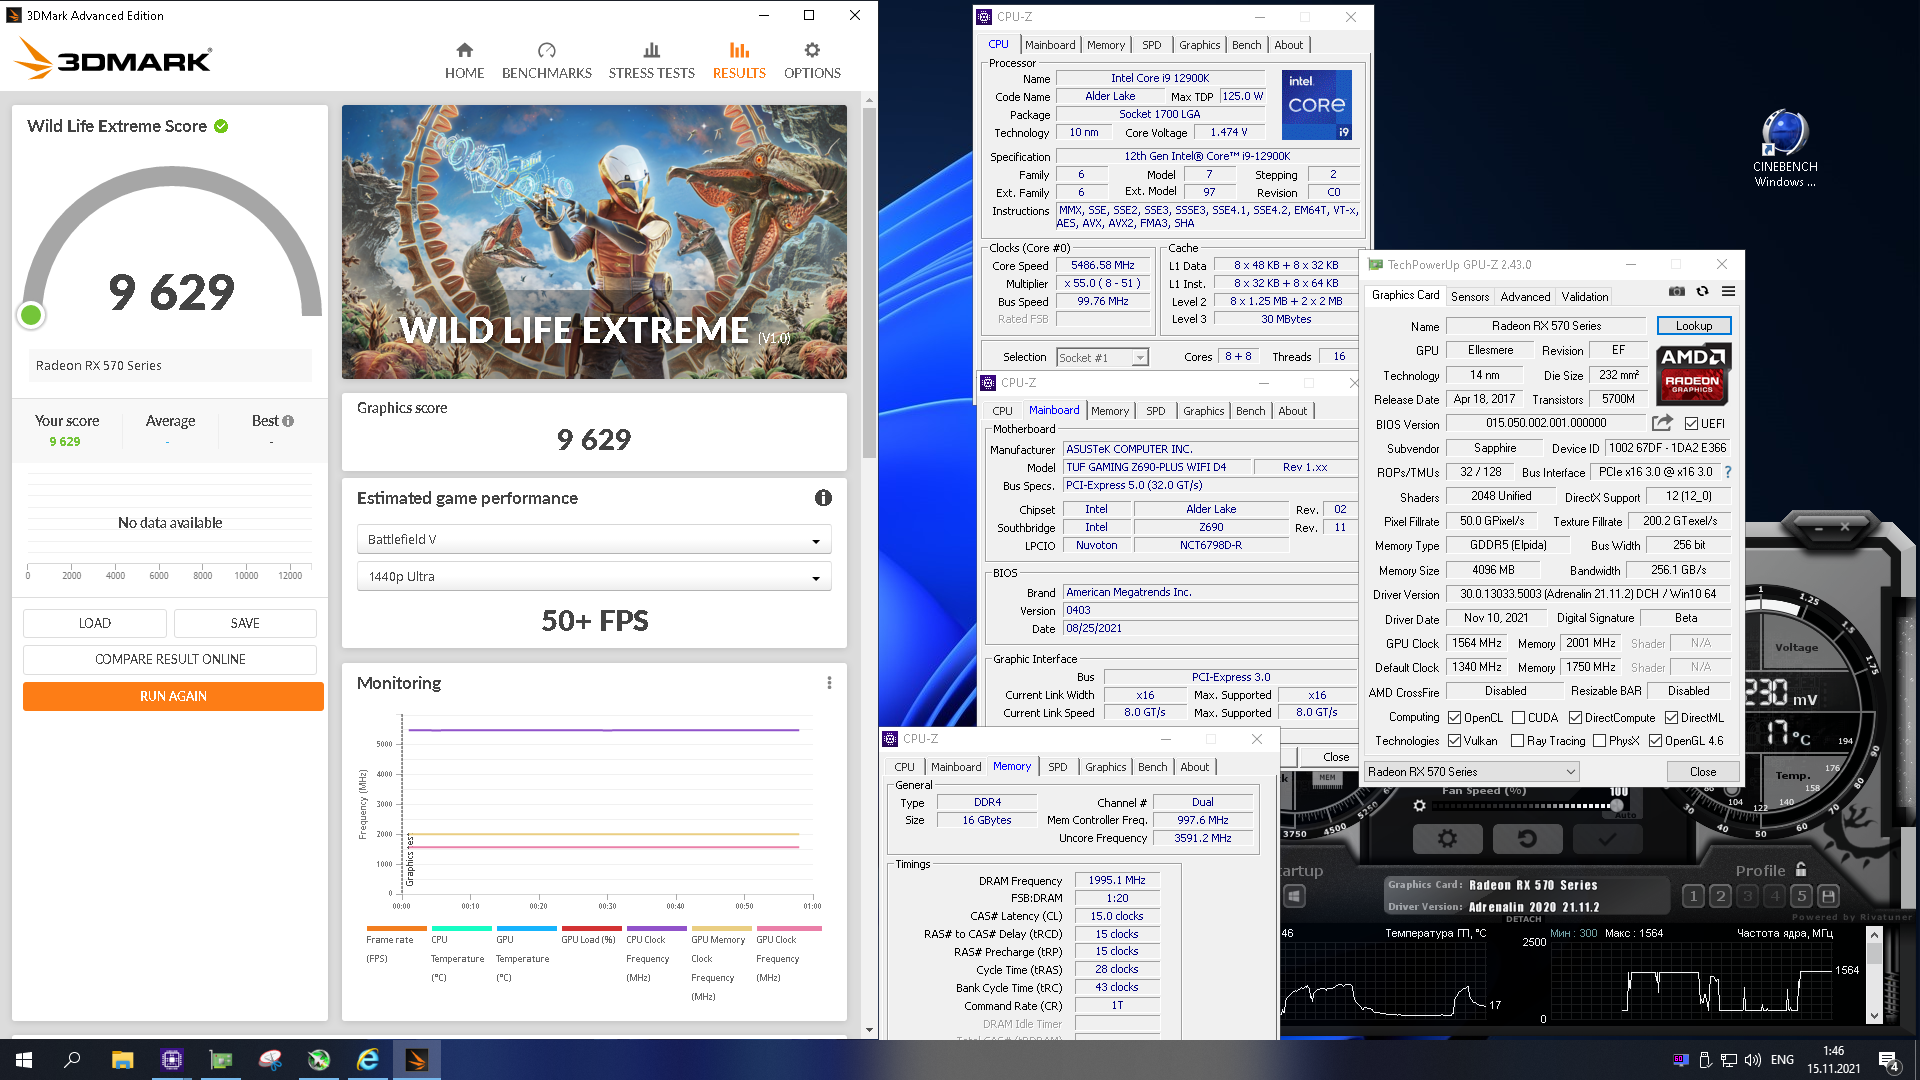Open GPU-Z hamburger menu
1920x1080 pixels.
click(x=1728, y=291)
